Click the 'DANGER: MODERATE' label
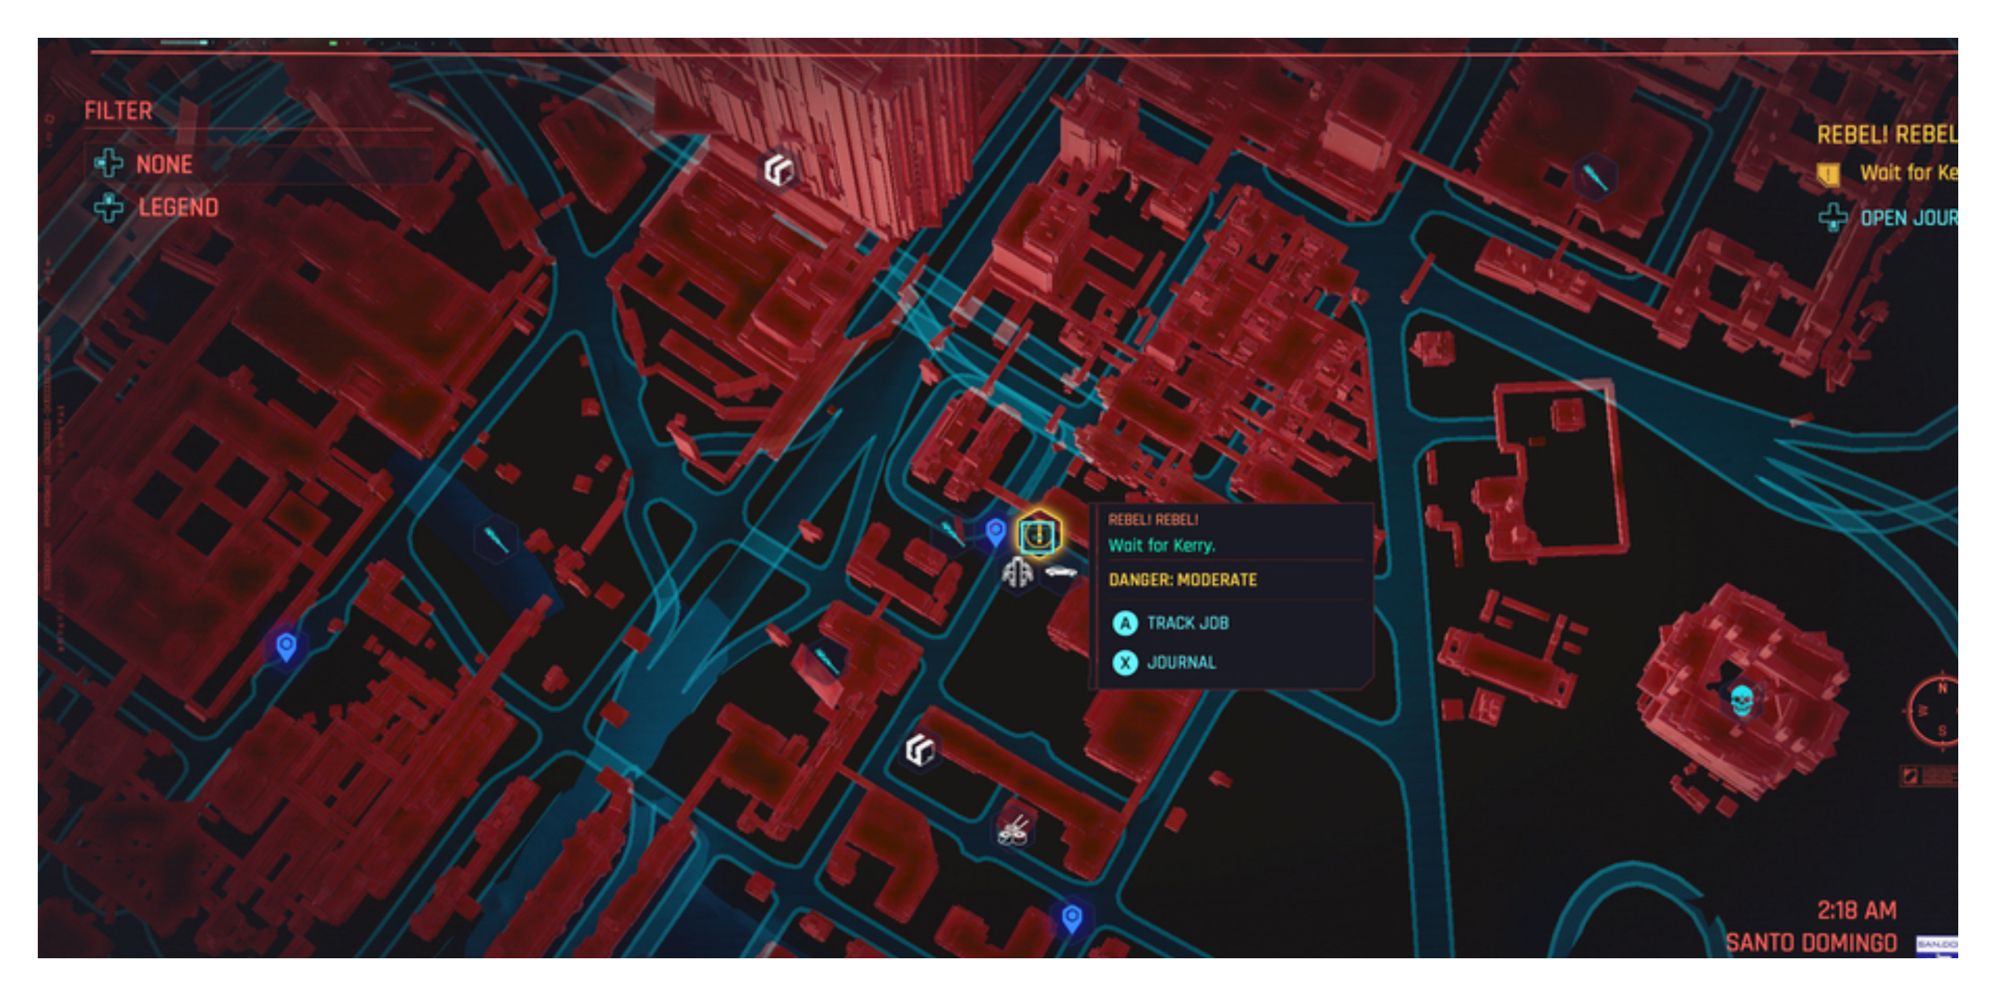 coord(1183,580)
